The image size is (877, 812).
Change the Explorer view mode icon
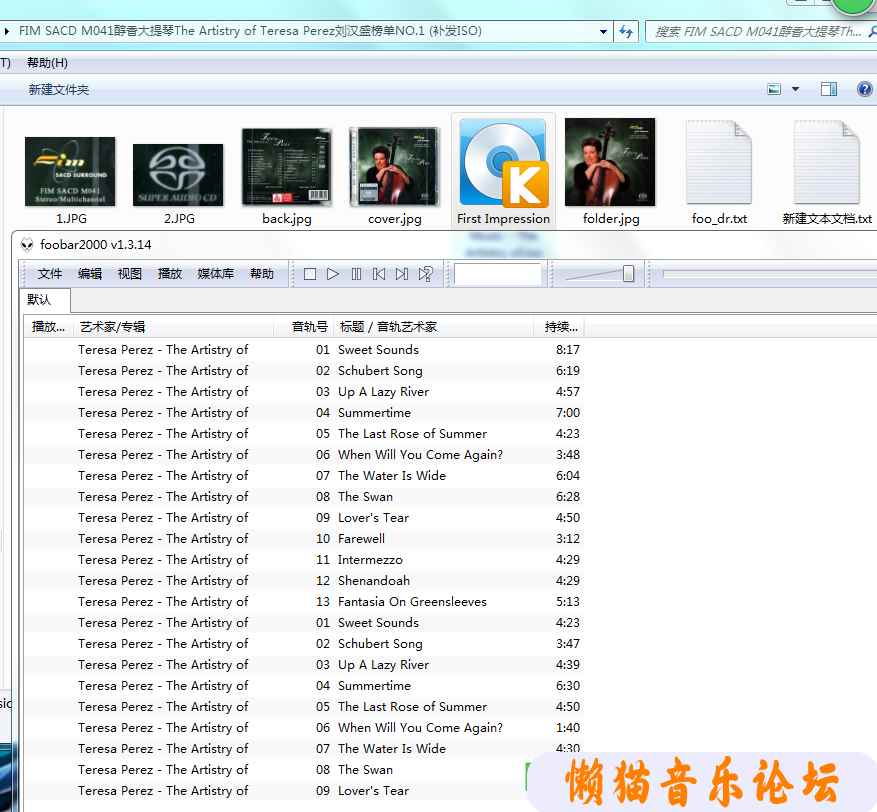click(774, 89)
